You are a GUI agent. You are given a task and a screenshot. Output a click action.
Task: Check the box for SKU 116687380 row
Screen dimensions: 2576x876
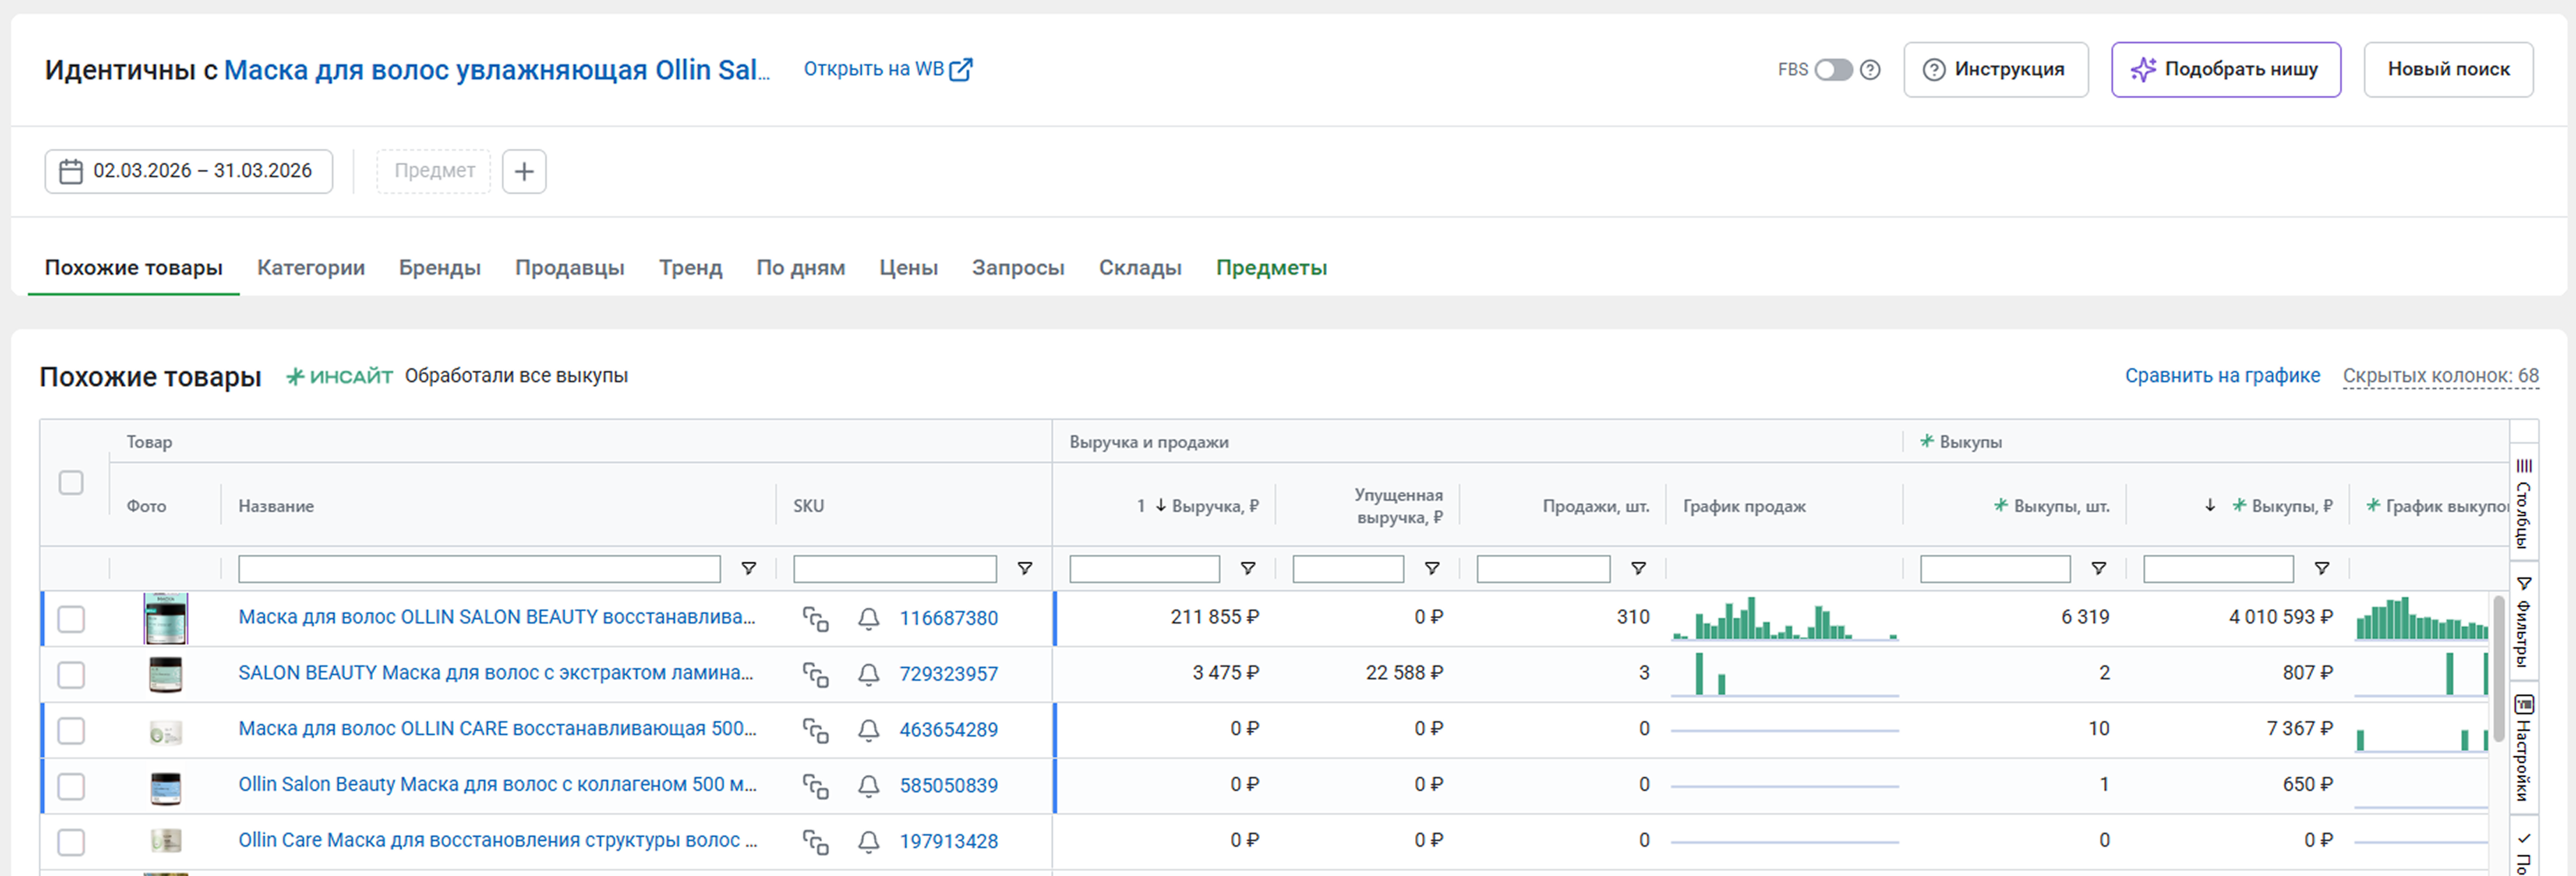[71, 619]
